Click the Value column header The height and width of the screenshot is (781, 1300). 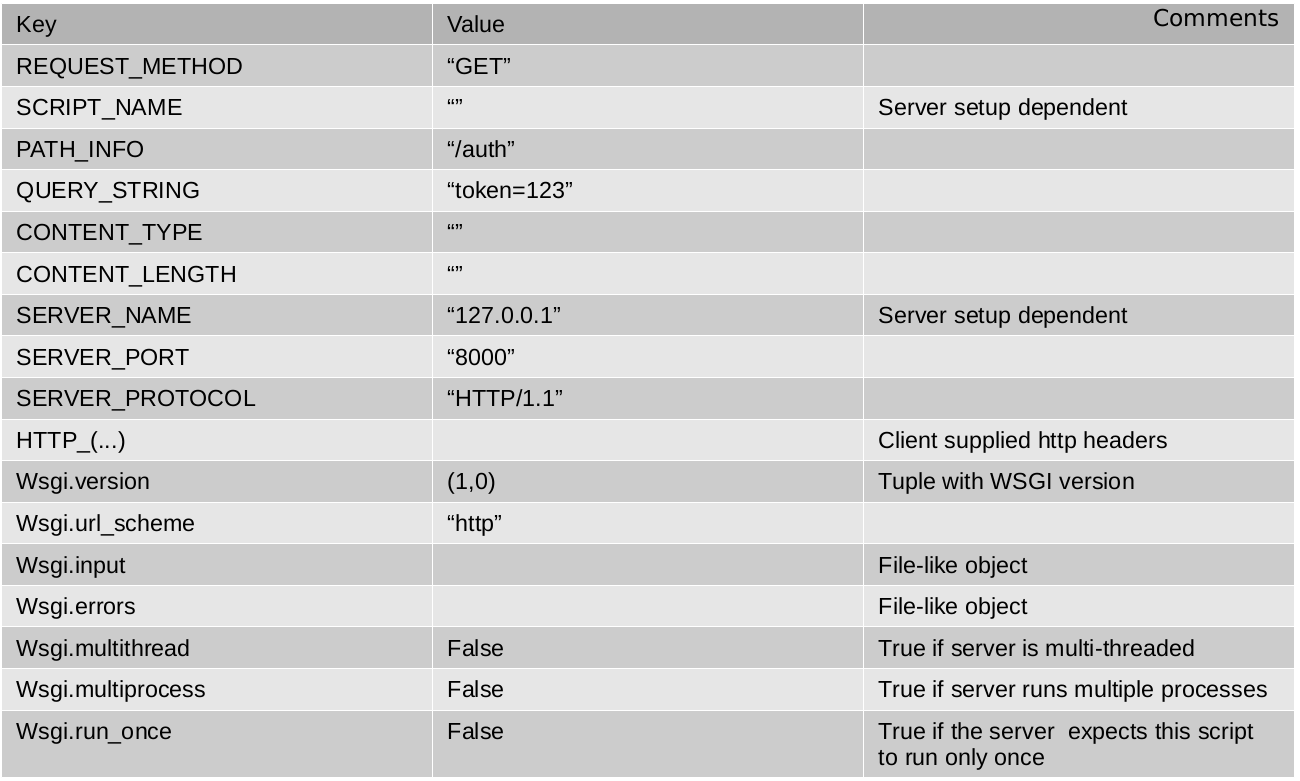tap(475, 24)
